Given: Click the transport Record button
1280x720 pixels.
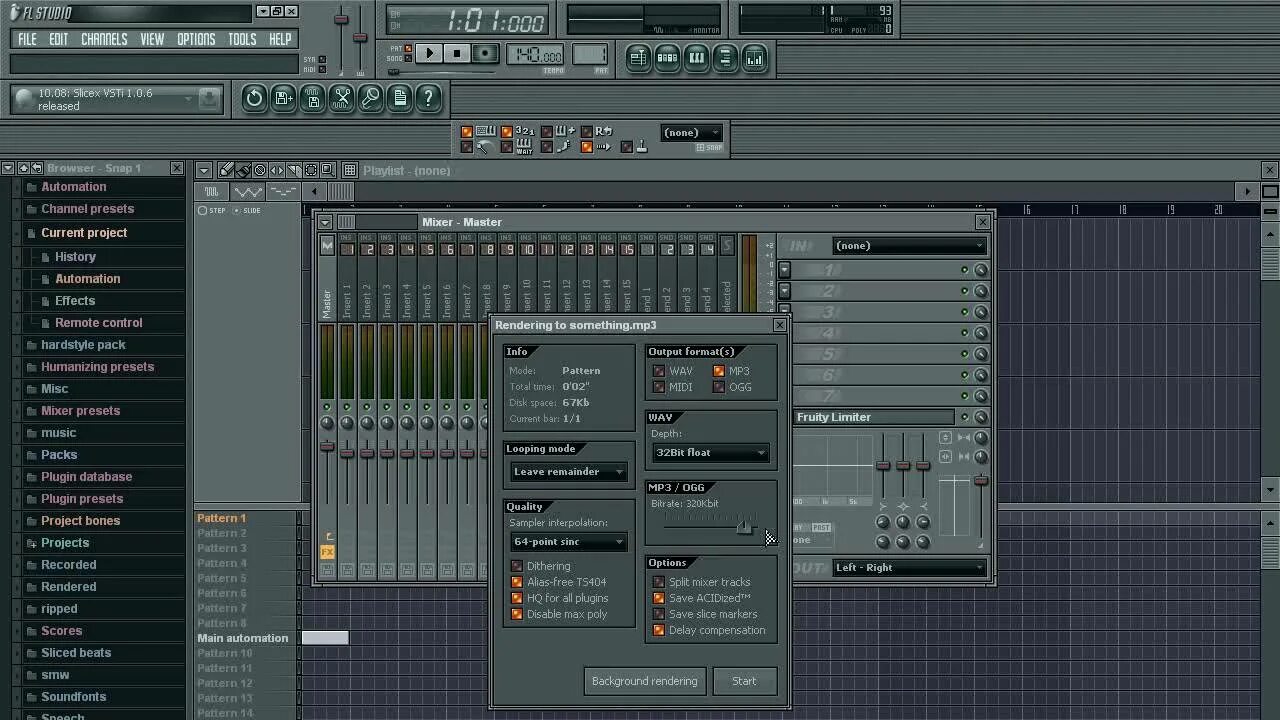Looking at the screenshot, I should [x=485, y=54].
